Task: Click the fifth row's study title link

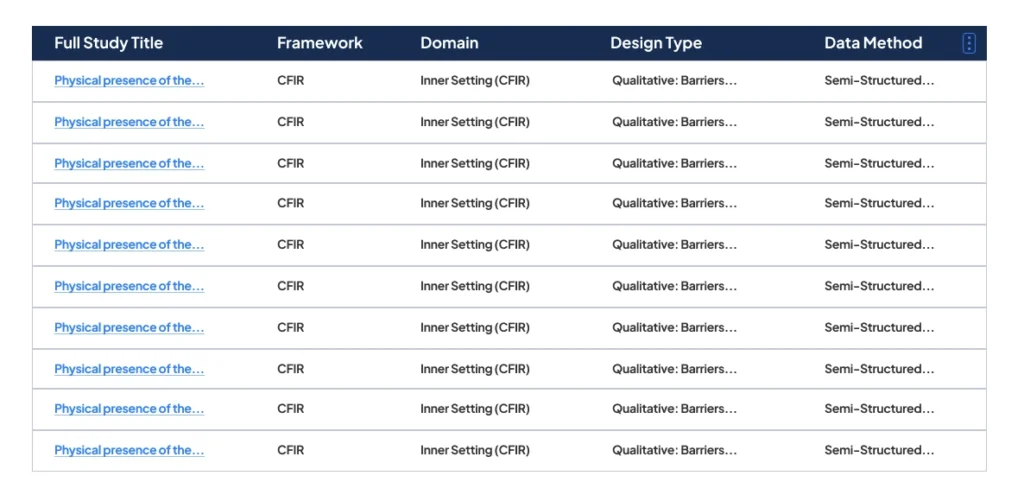Action: click(x=129, y=245)
